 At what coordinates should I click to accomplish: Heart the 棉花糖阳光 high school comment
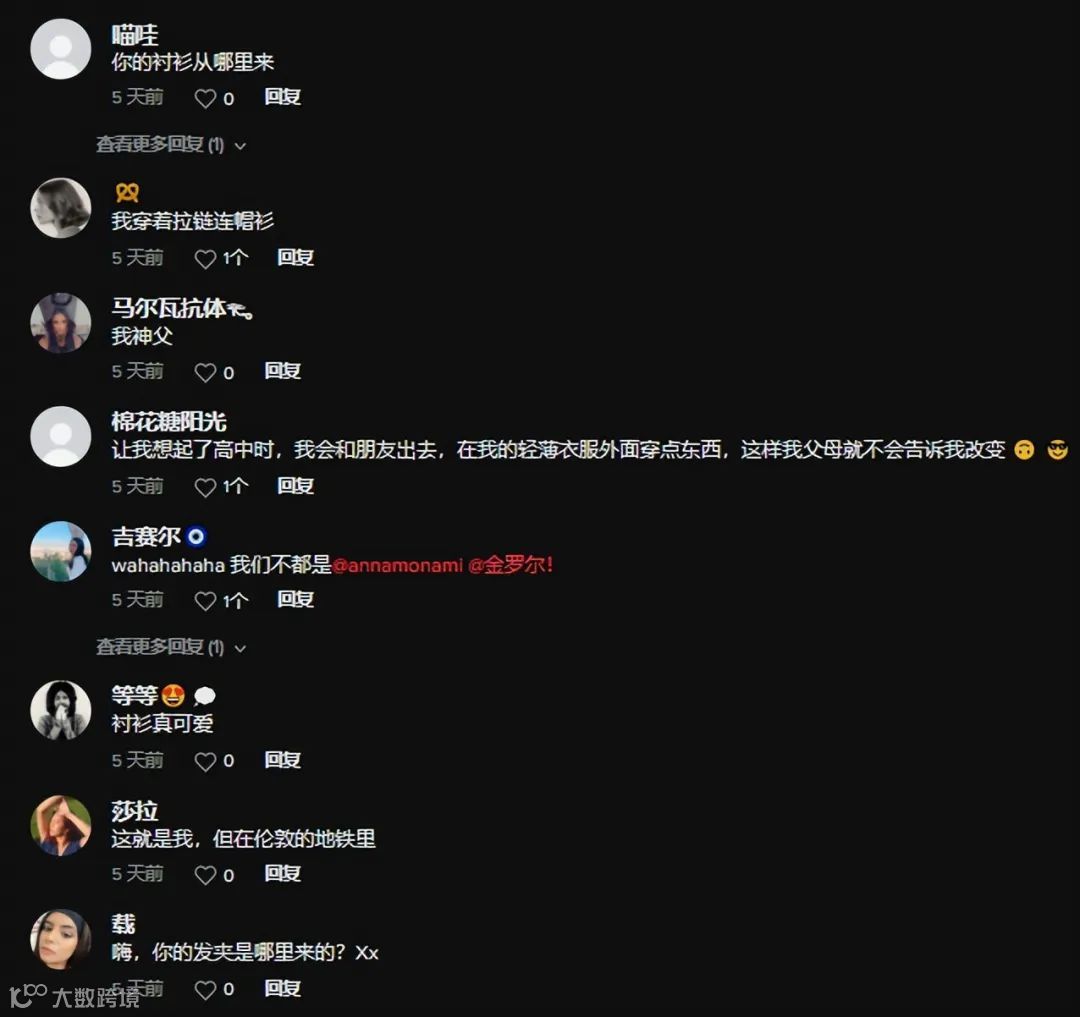click(205, 487)
